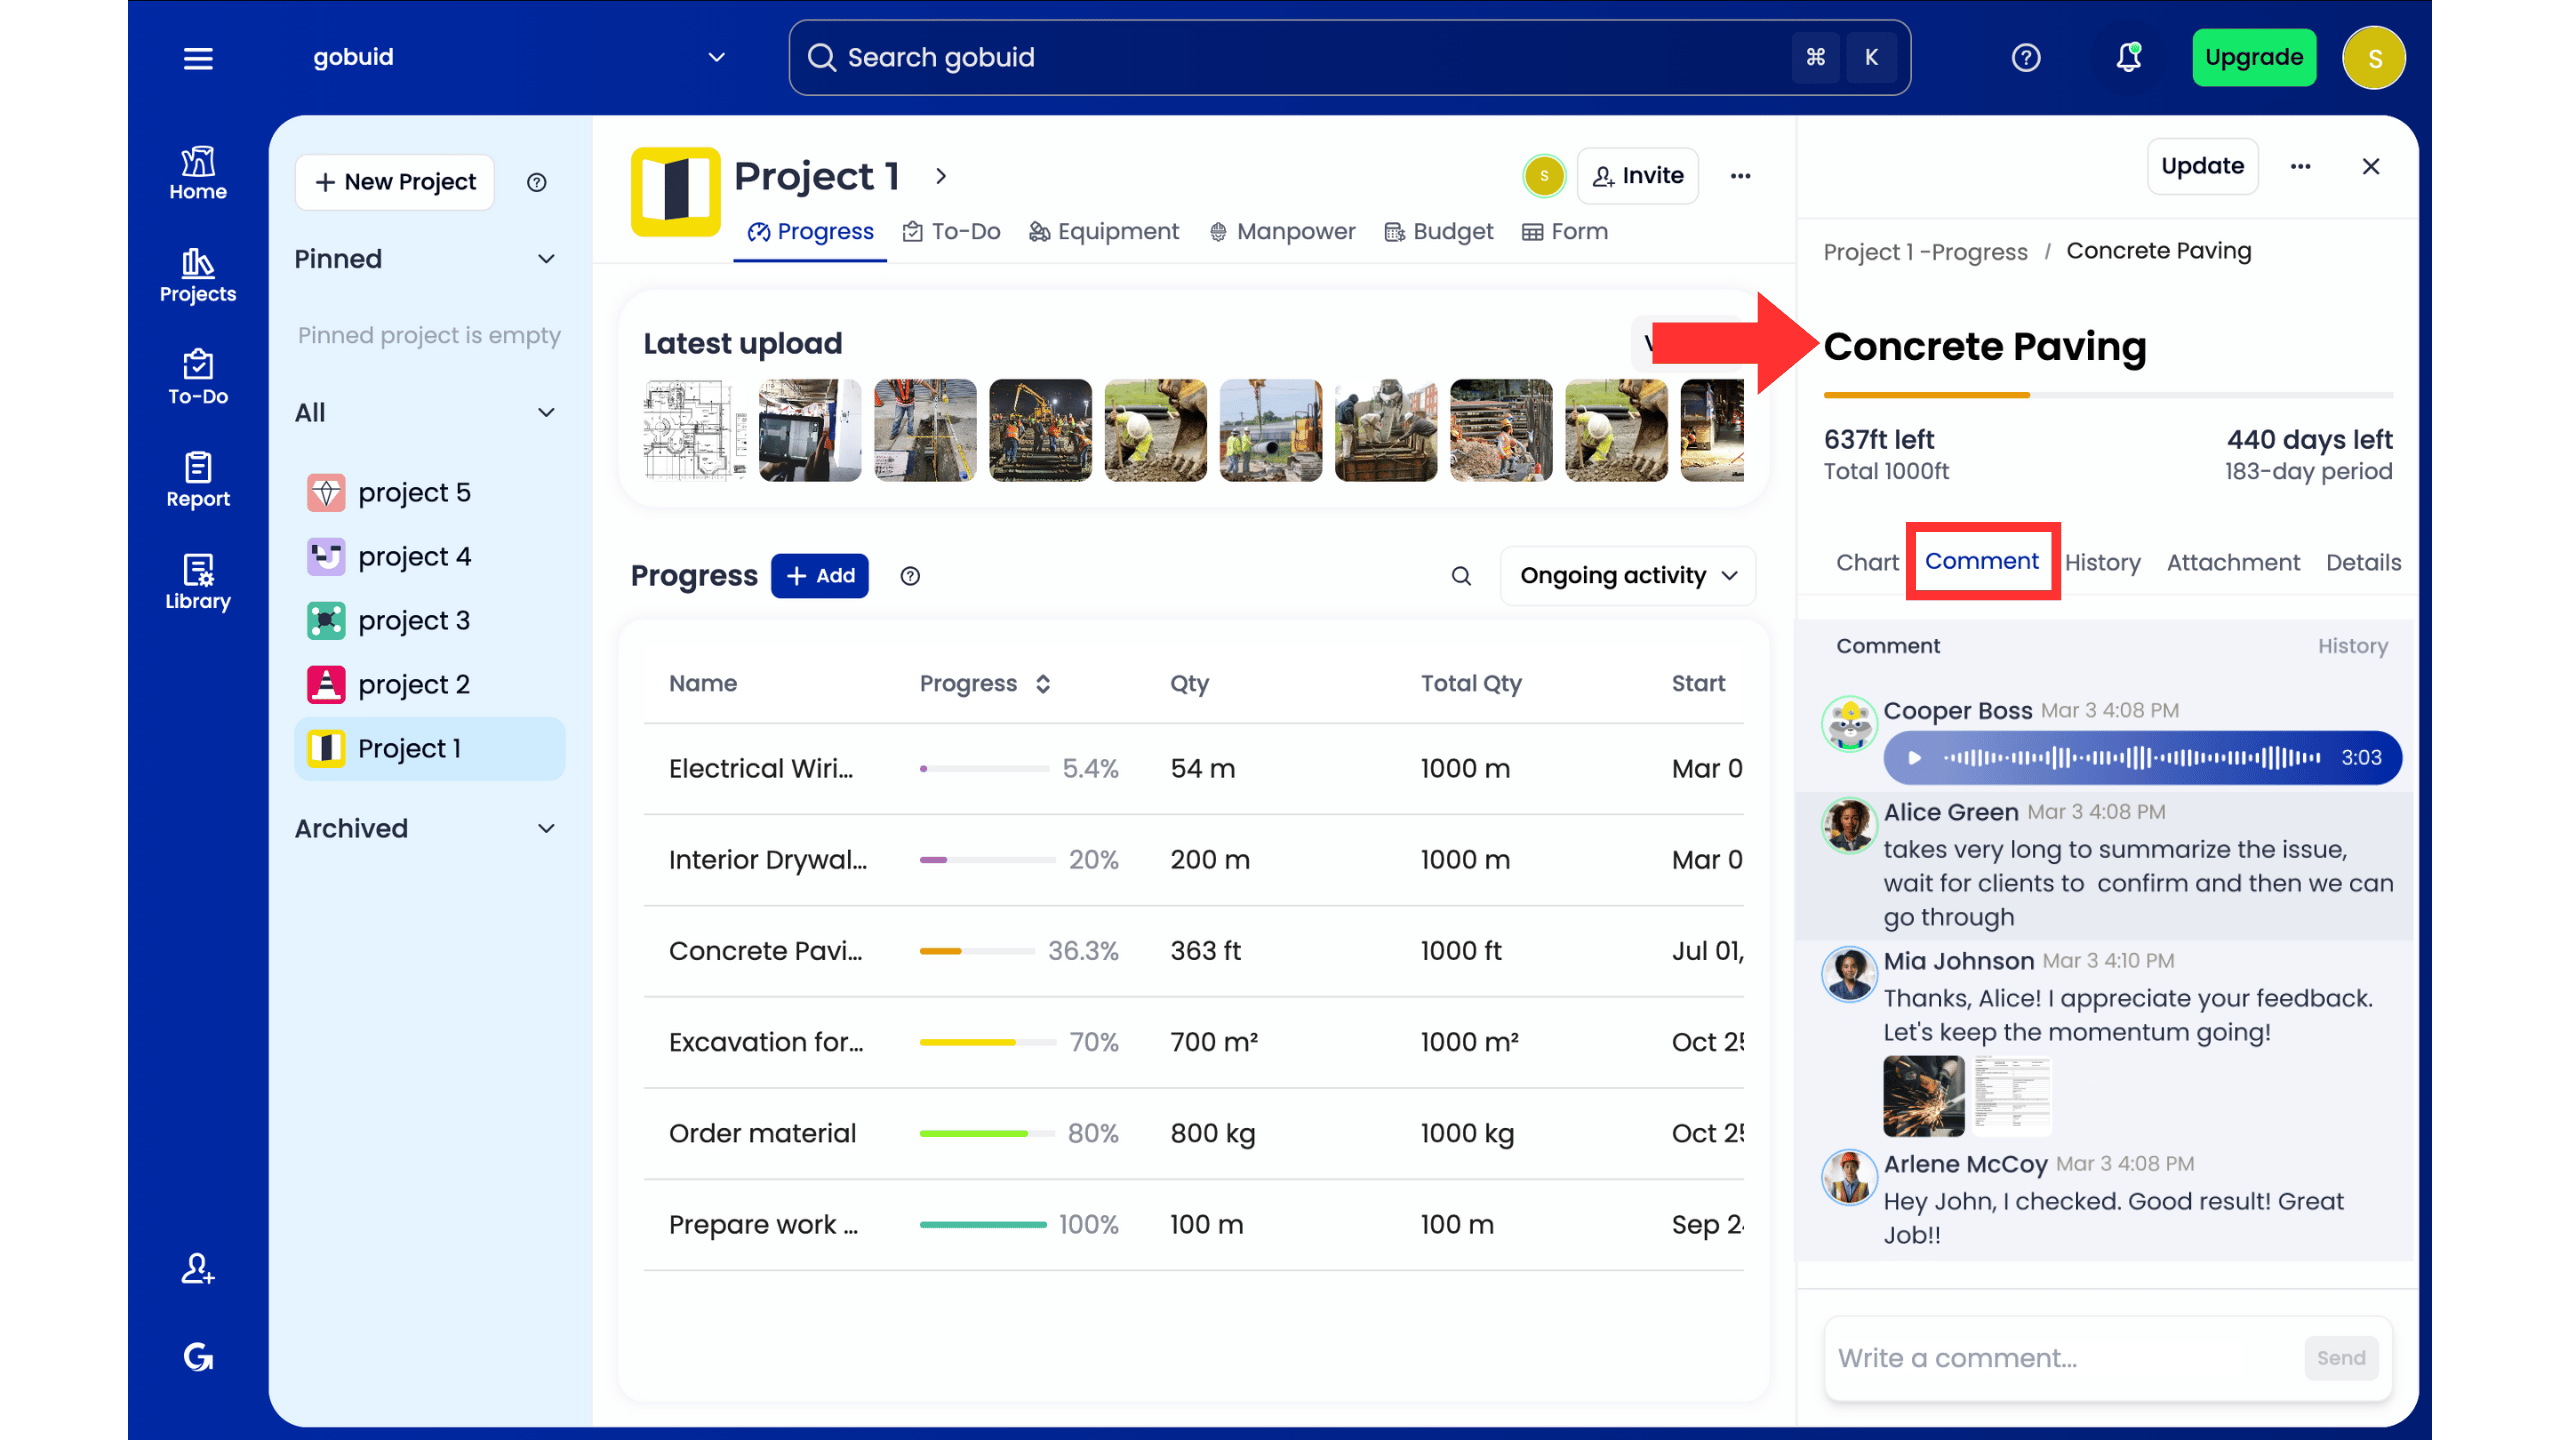Open the hamburger menu icon

click(x=198, y=58)
